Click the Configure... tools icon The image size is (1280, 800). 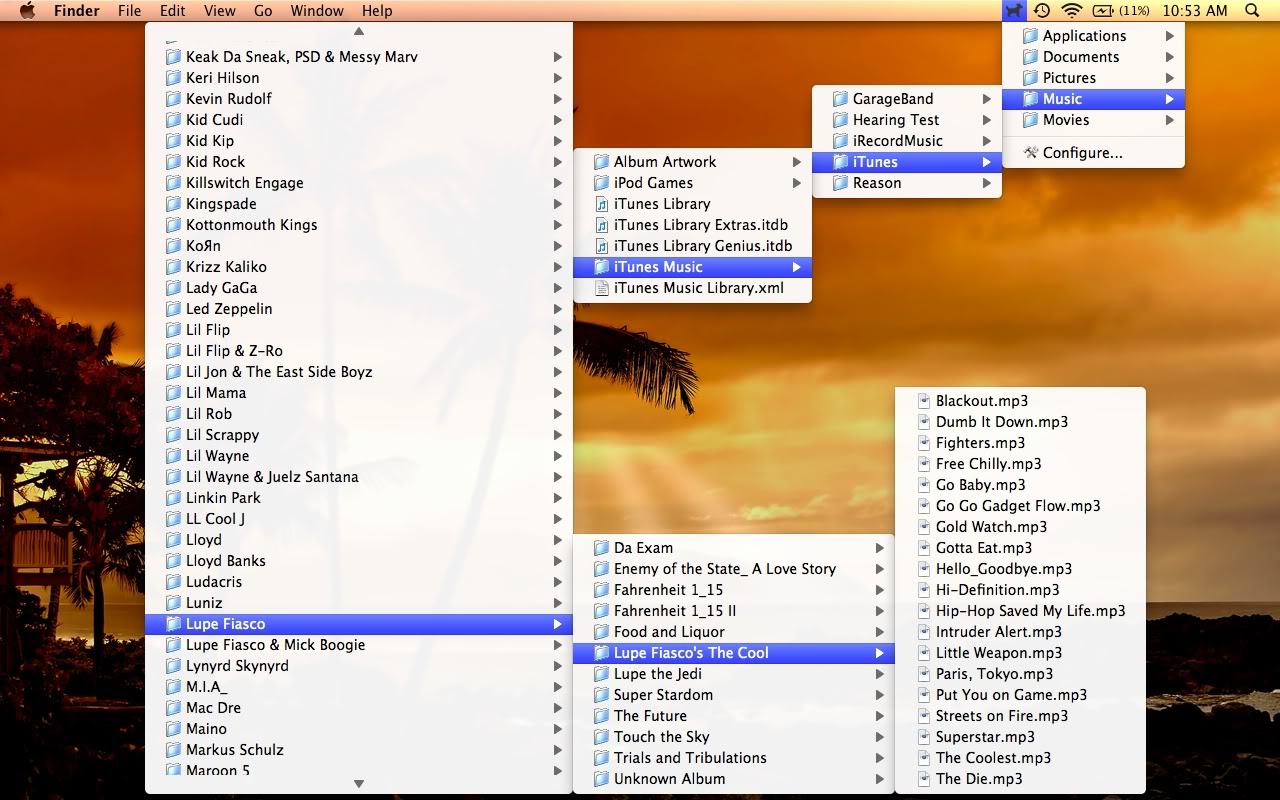tap(1030, 153)
